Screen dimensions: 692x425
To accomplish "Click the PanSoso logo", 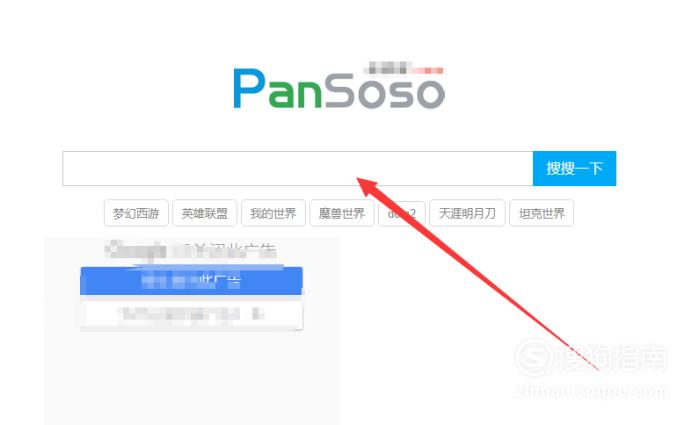I will (x=339, y=89).
